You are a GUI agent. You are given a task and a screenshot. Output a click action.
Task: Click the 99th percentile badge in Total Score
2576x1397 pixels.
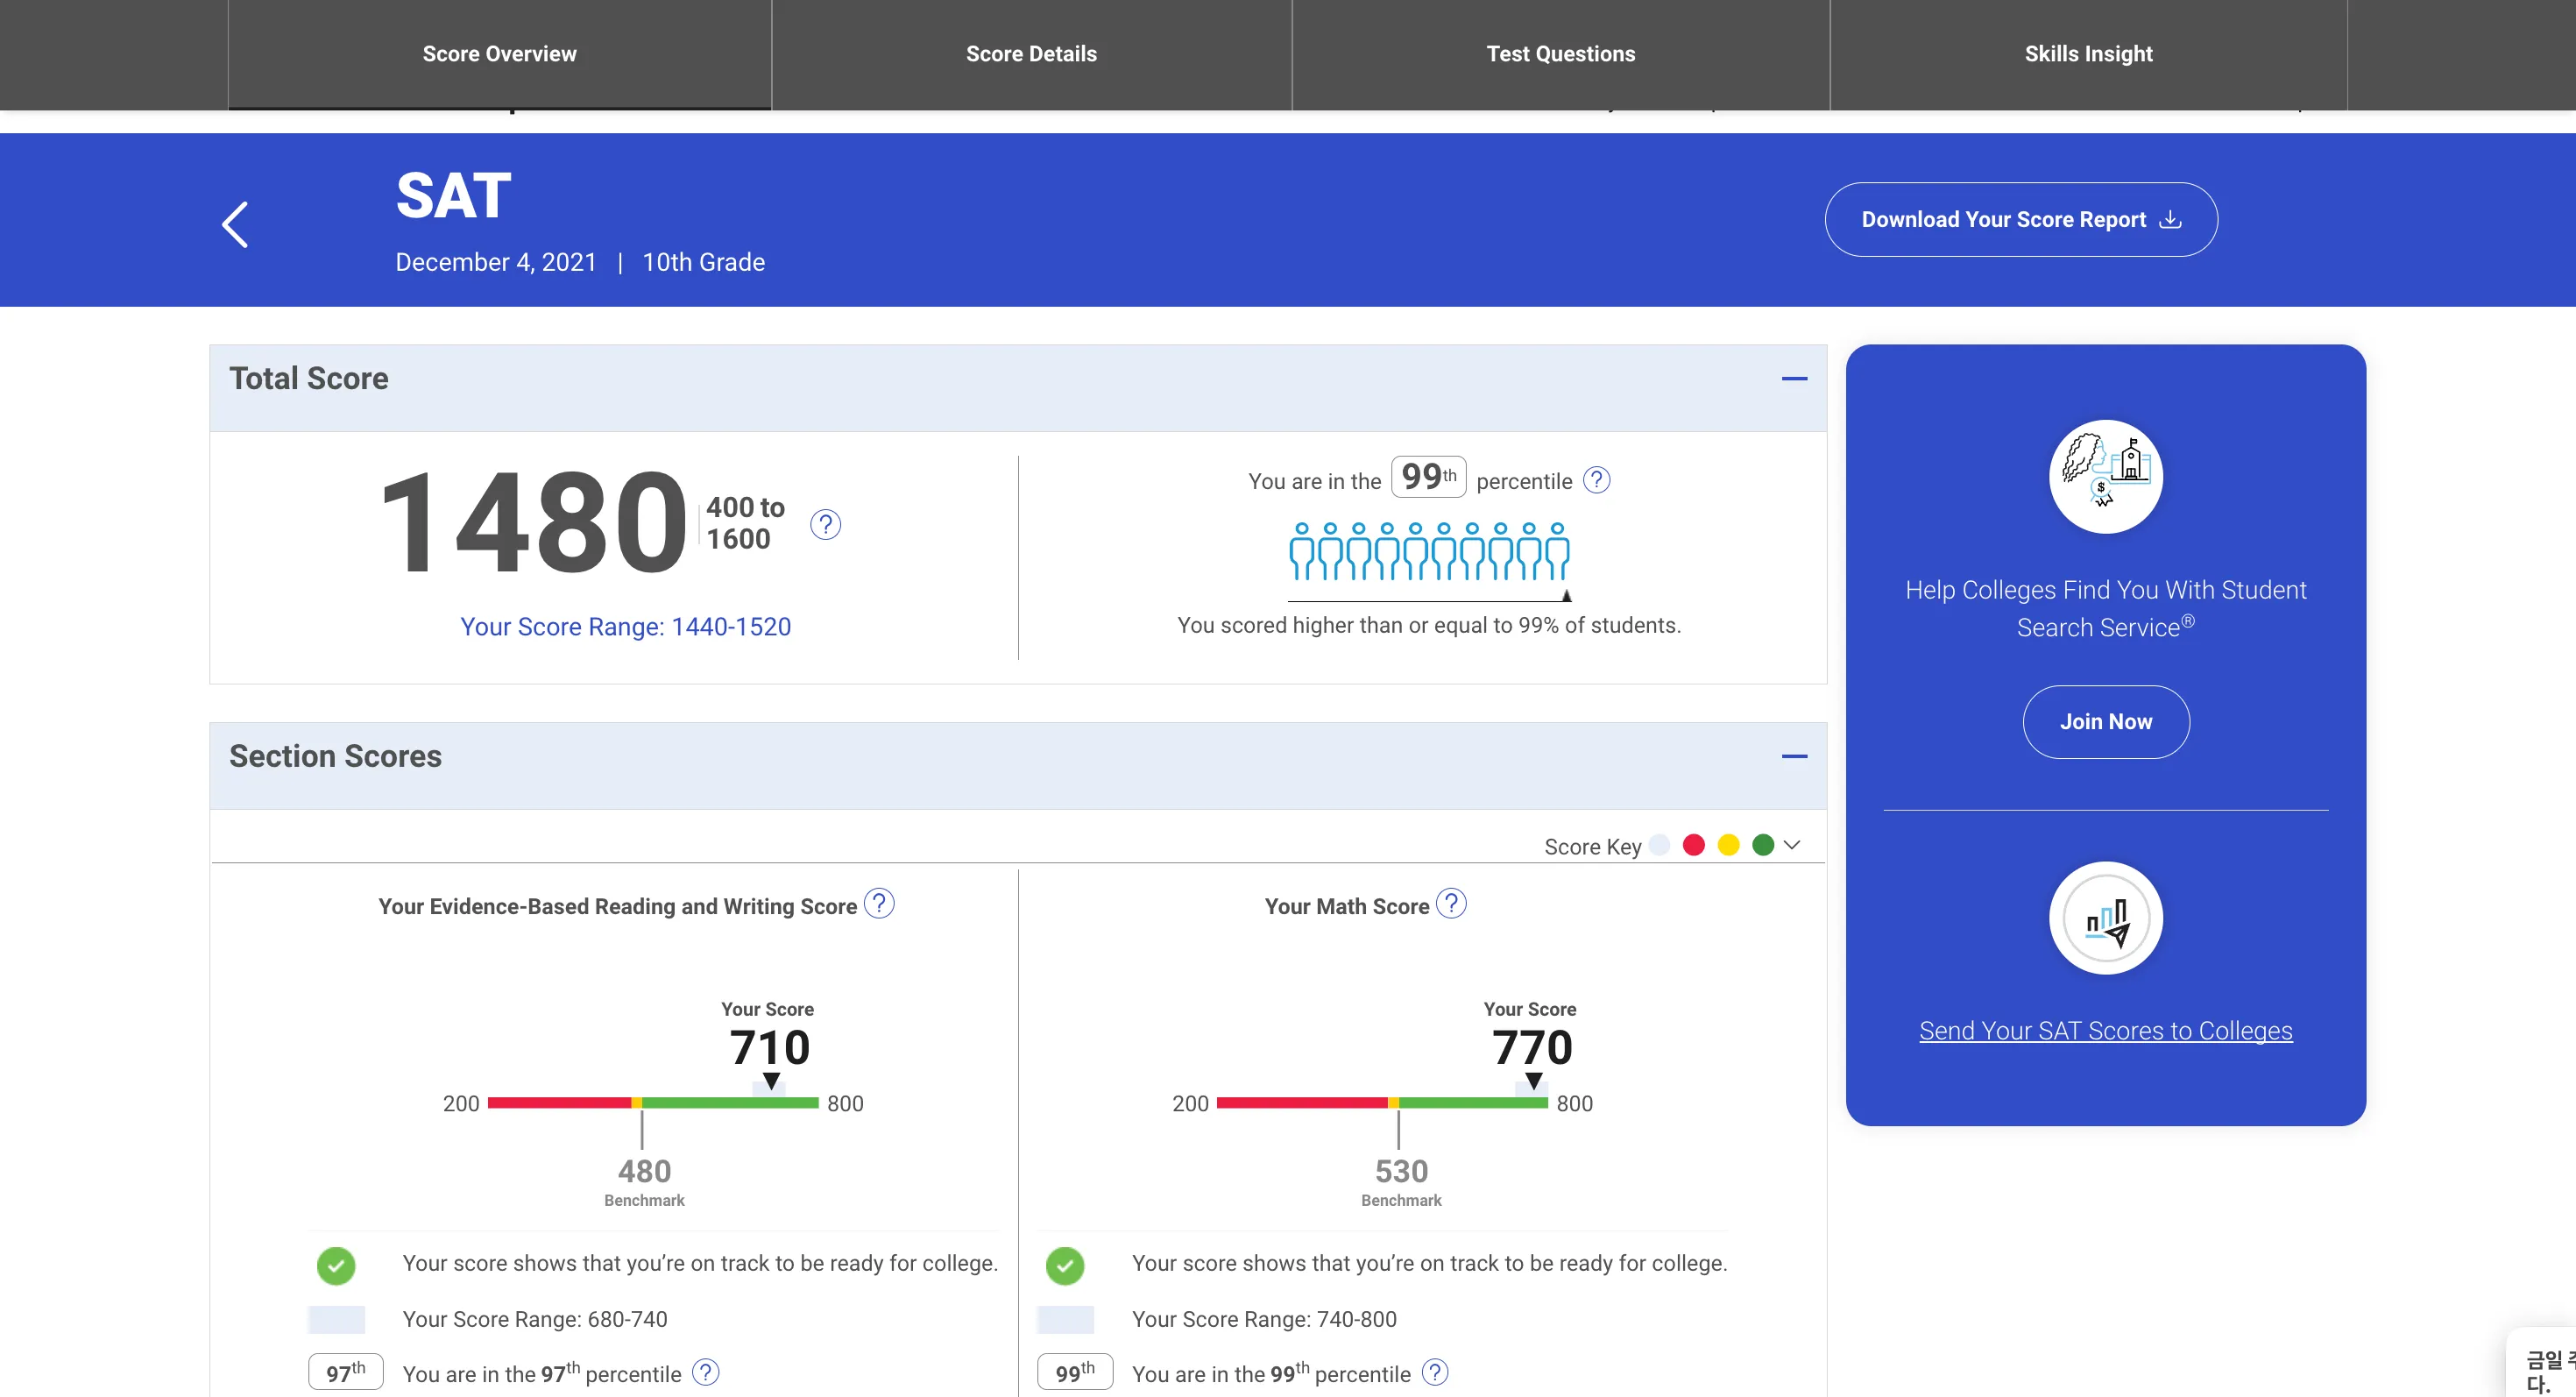pyautogui.click(x=1428, y=477)
